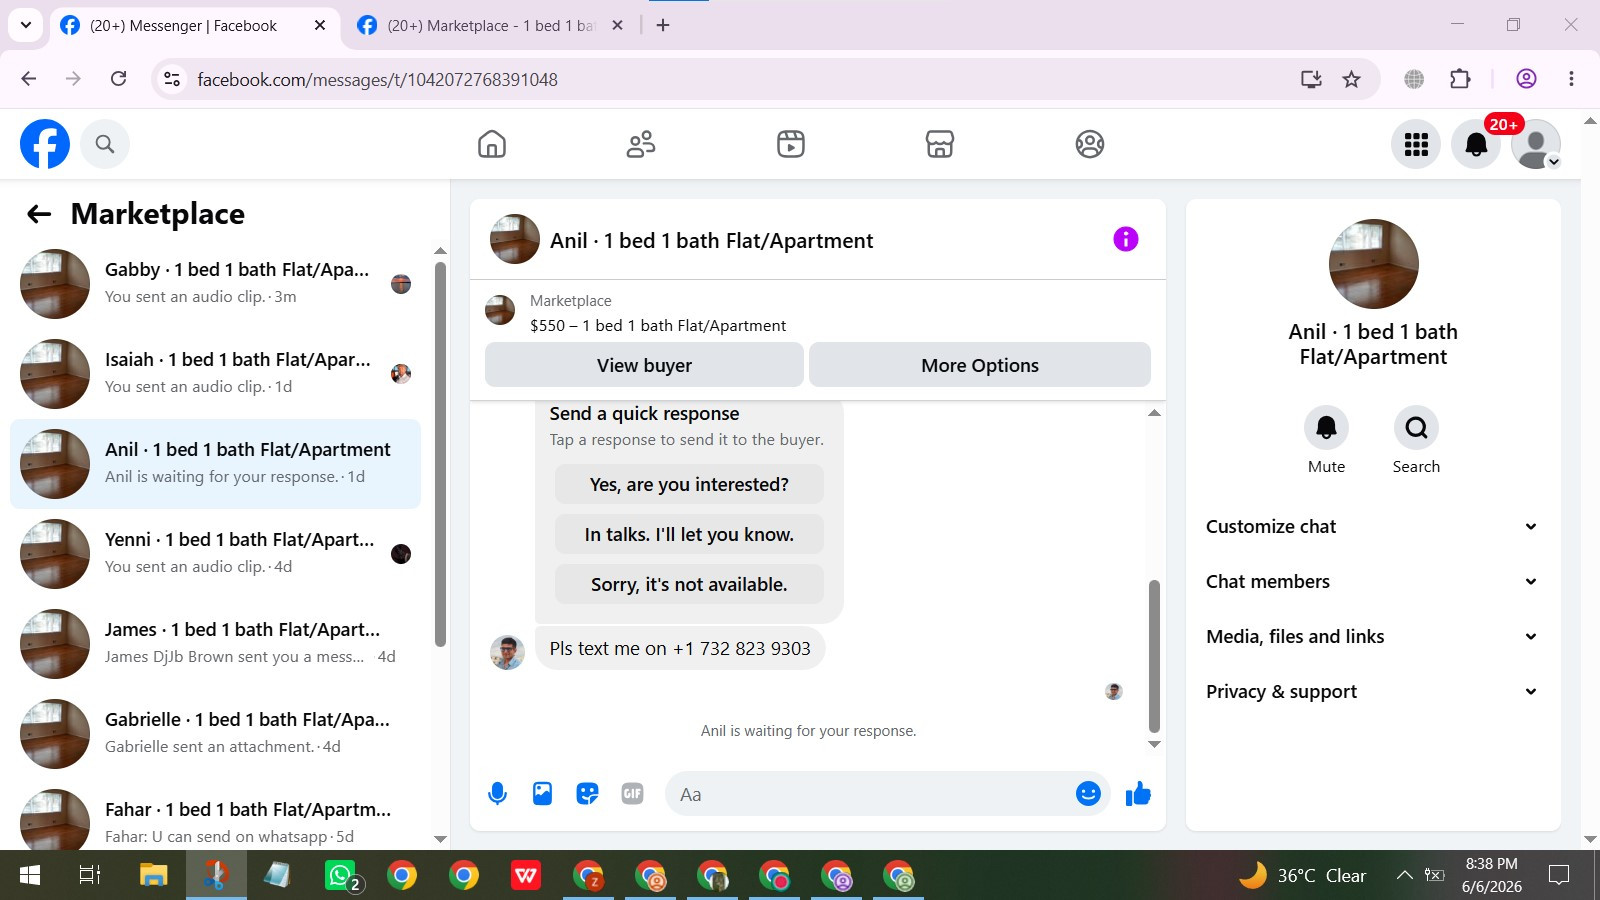The height and width of the screenshot is (900, 1600).
Task: Open Isaiah's conversation
Action: coord(215,374)
